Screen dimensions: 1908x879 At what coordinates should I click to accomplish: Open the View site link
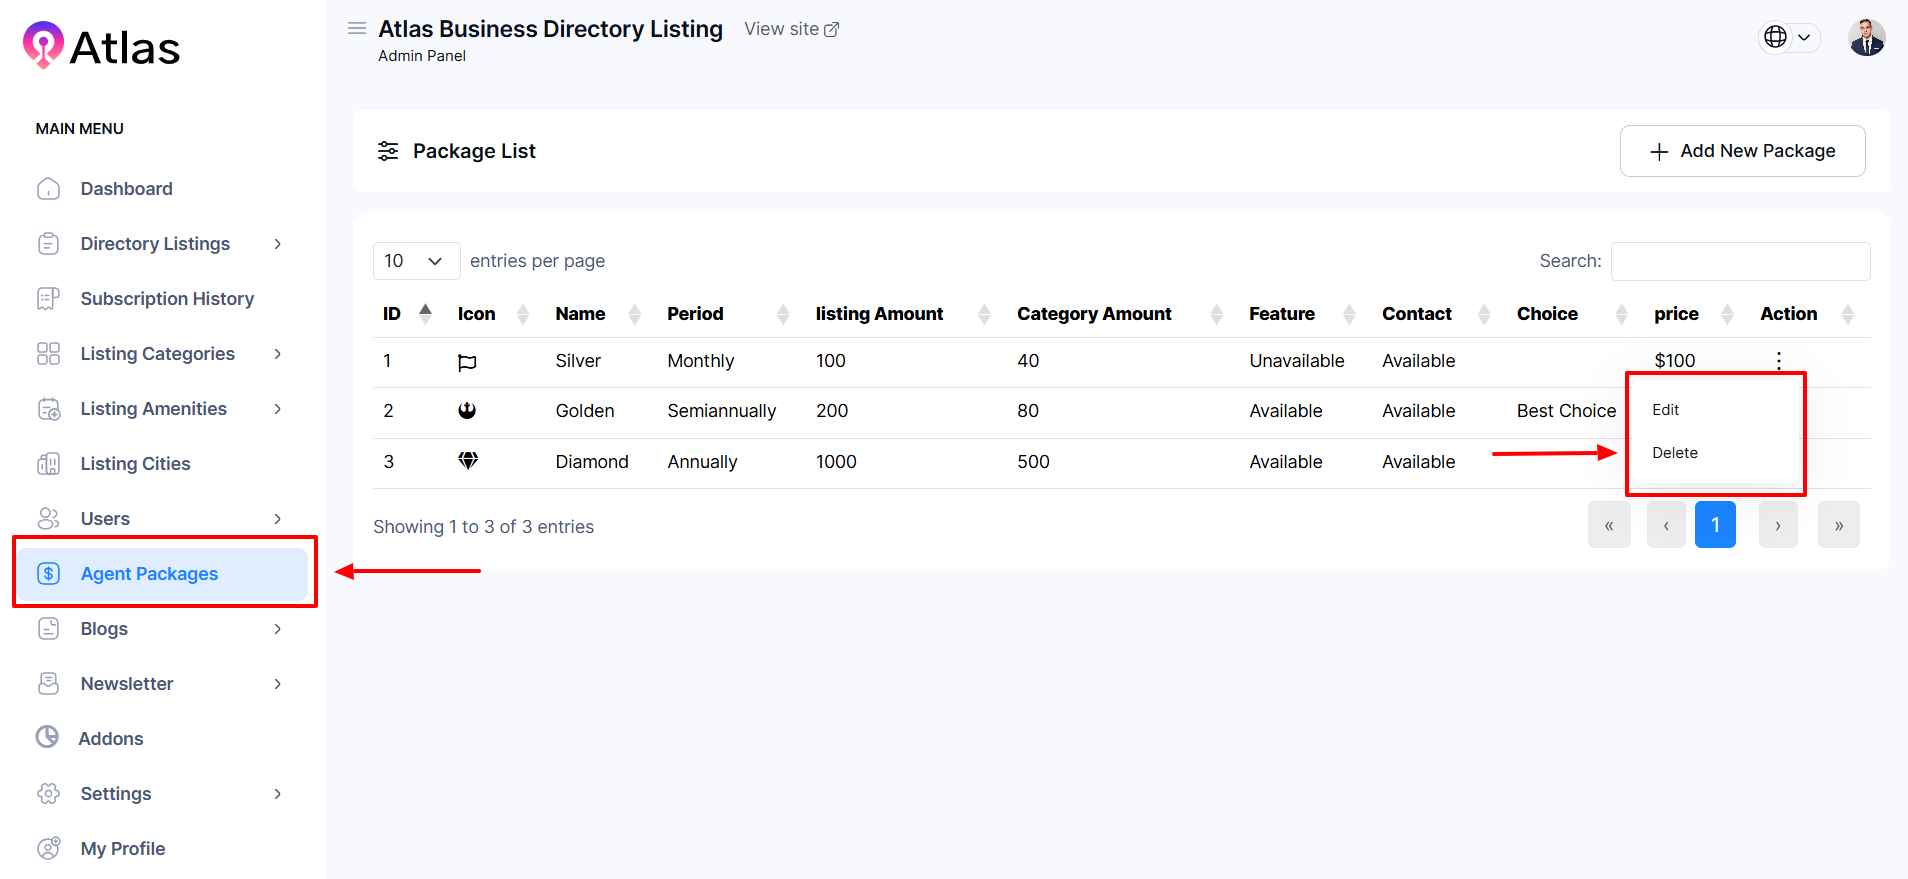tap(791, 29)
